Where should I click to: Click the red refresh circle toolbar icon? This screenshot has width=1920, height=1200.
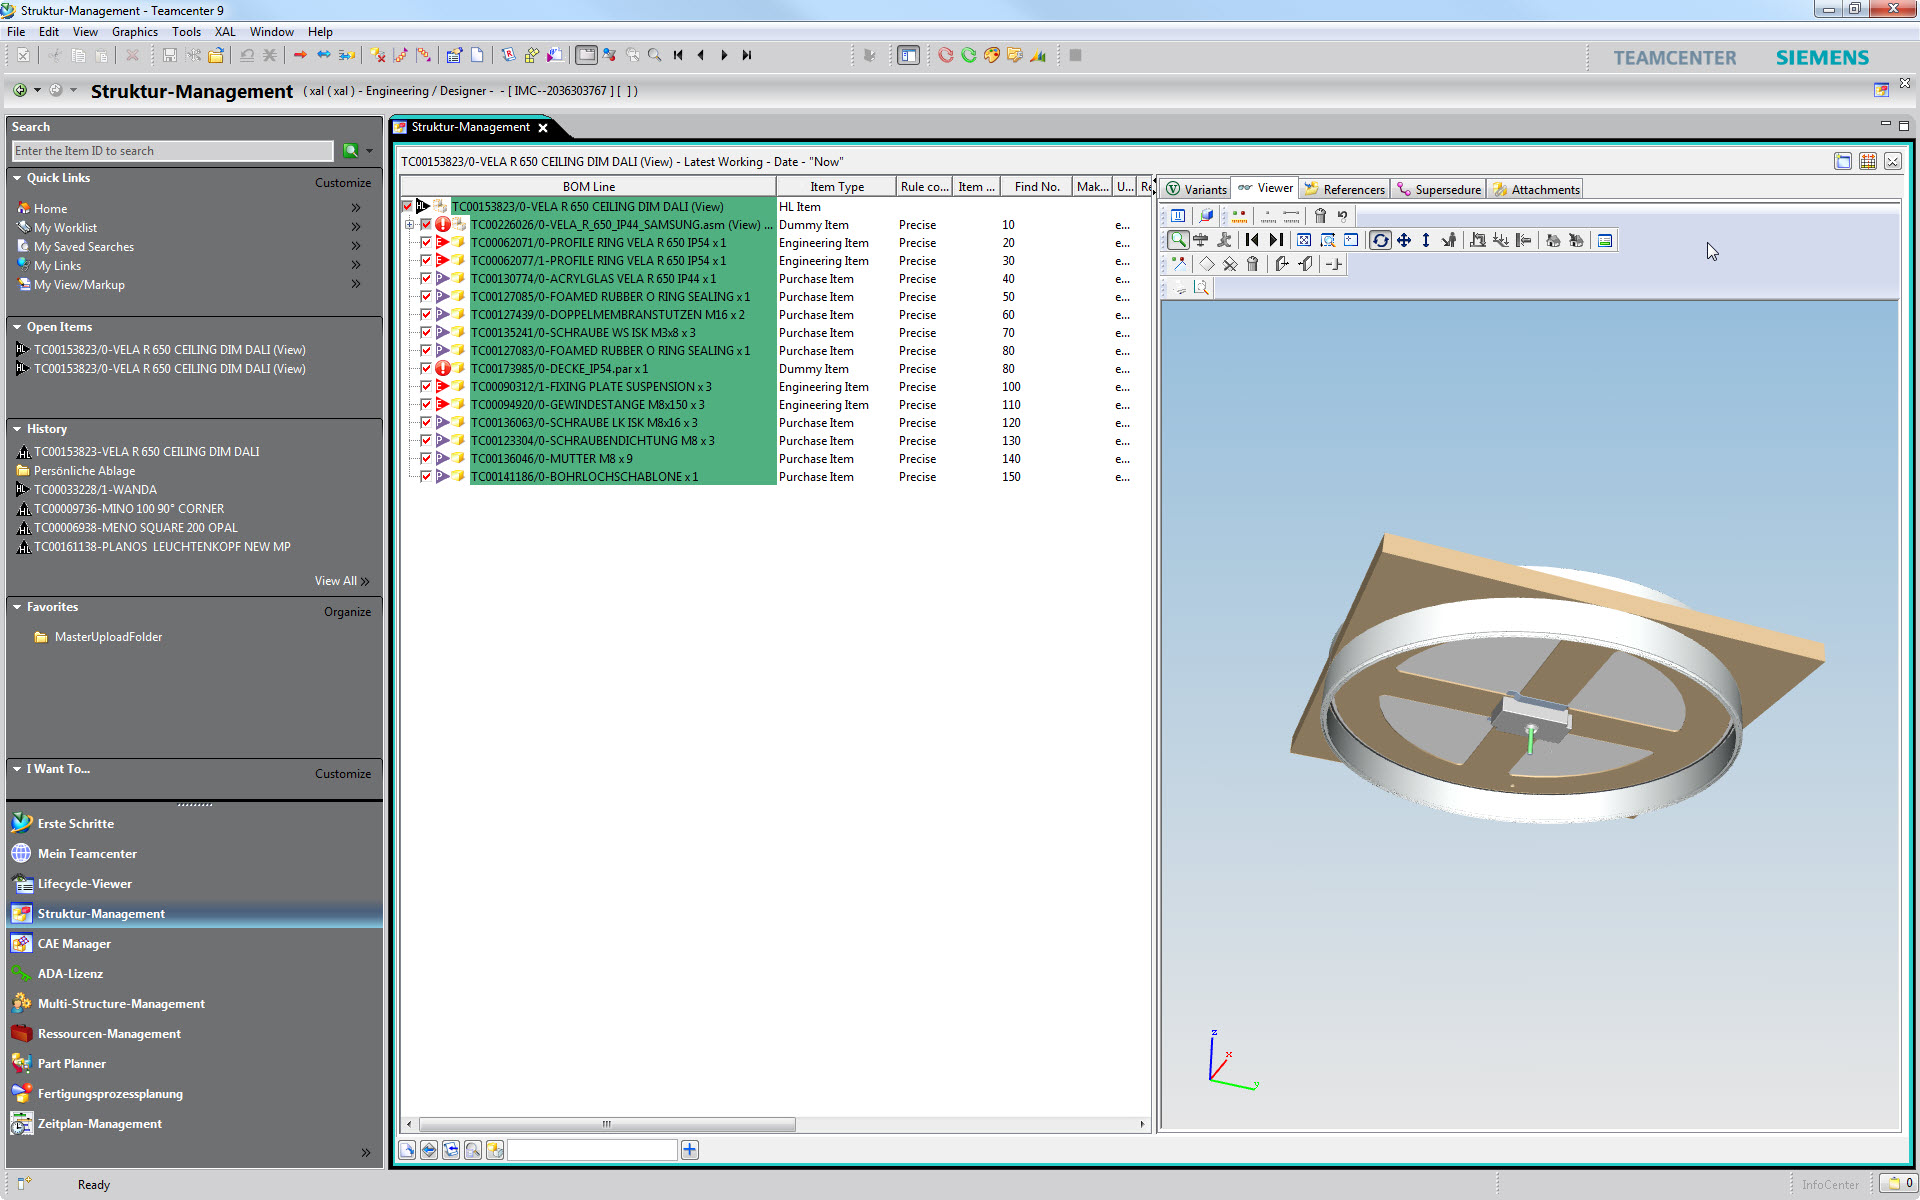[x=946, y=55]
